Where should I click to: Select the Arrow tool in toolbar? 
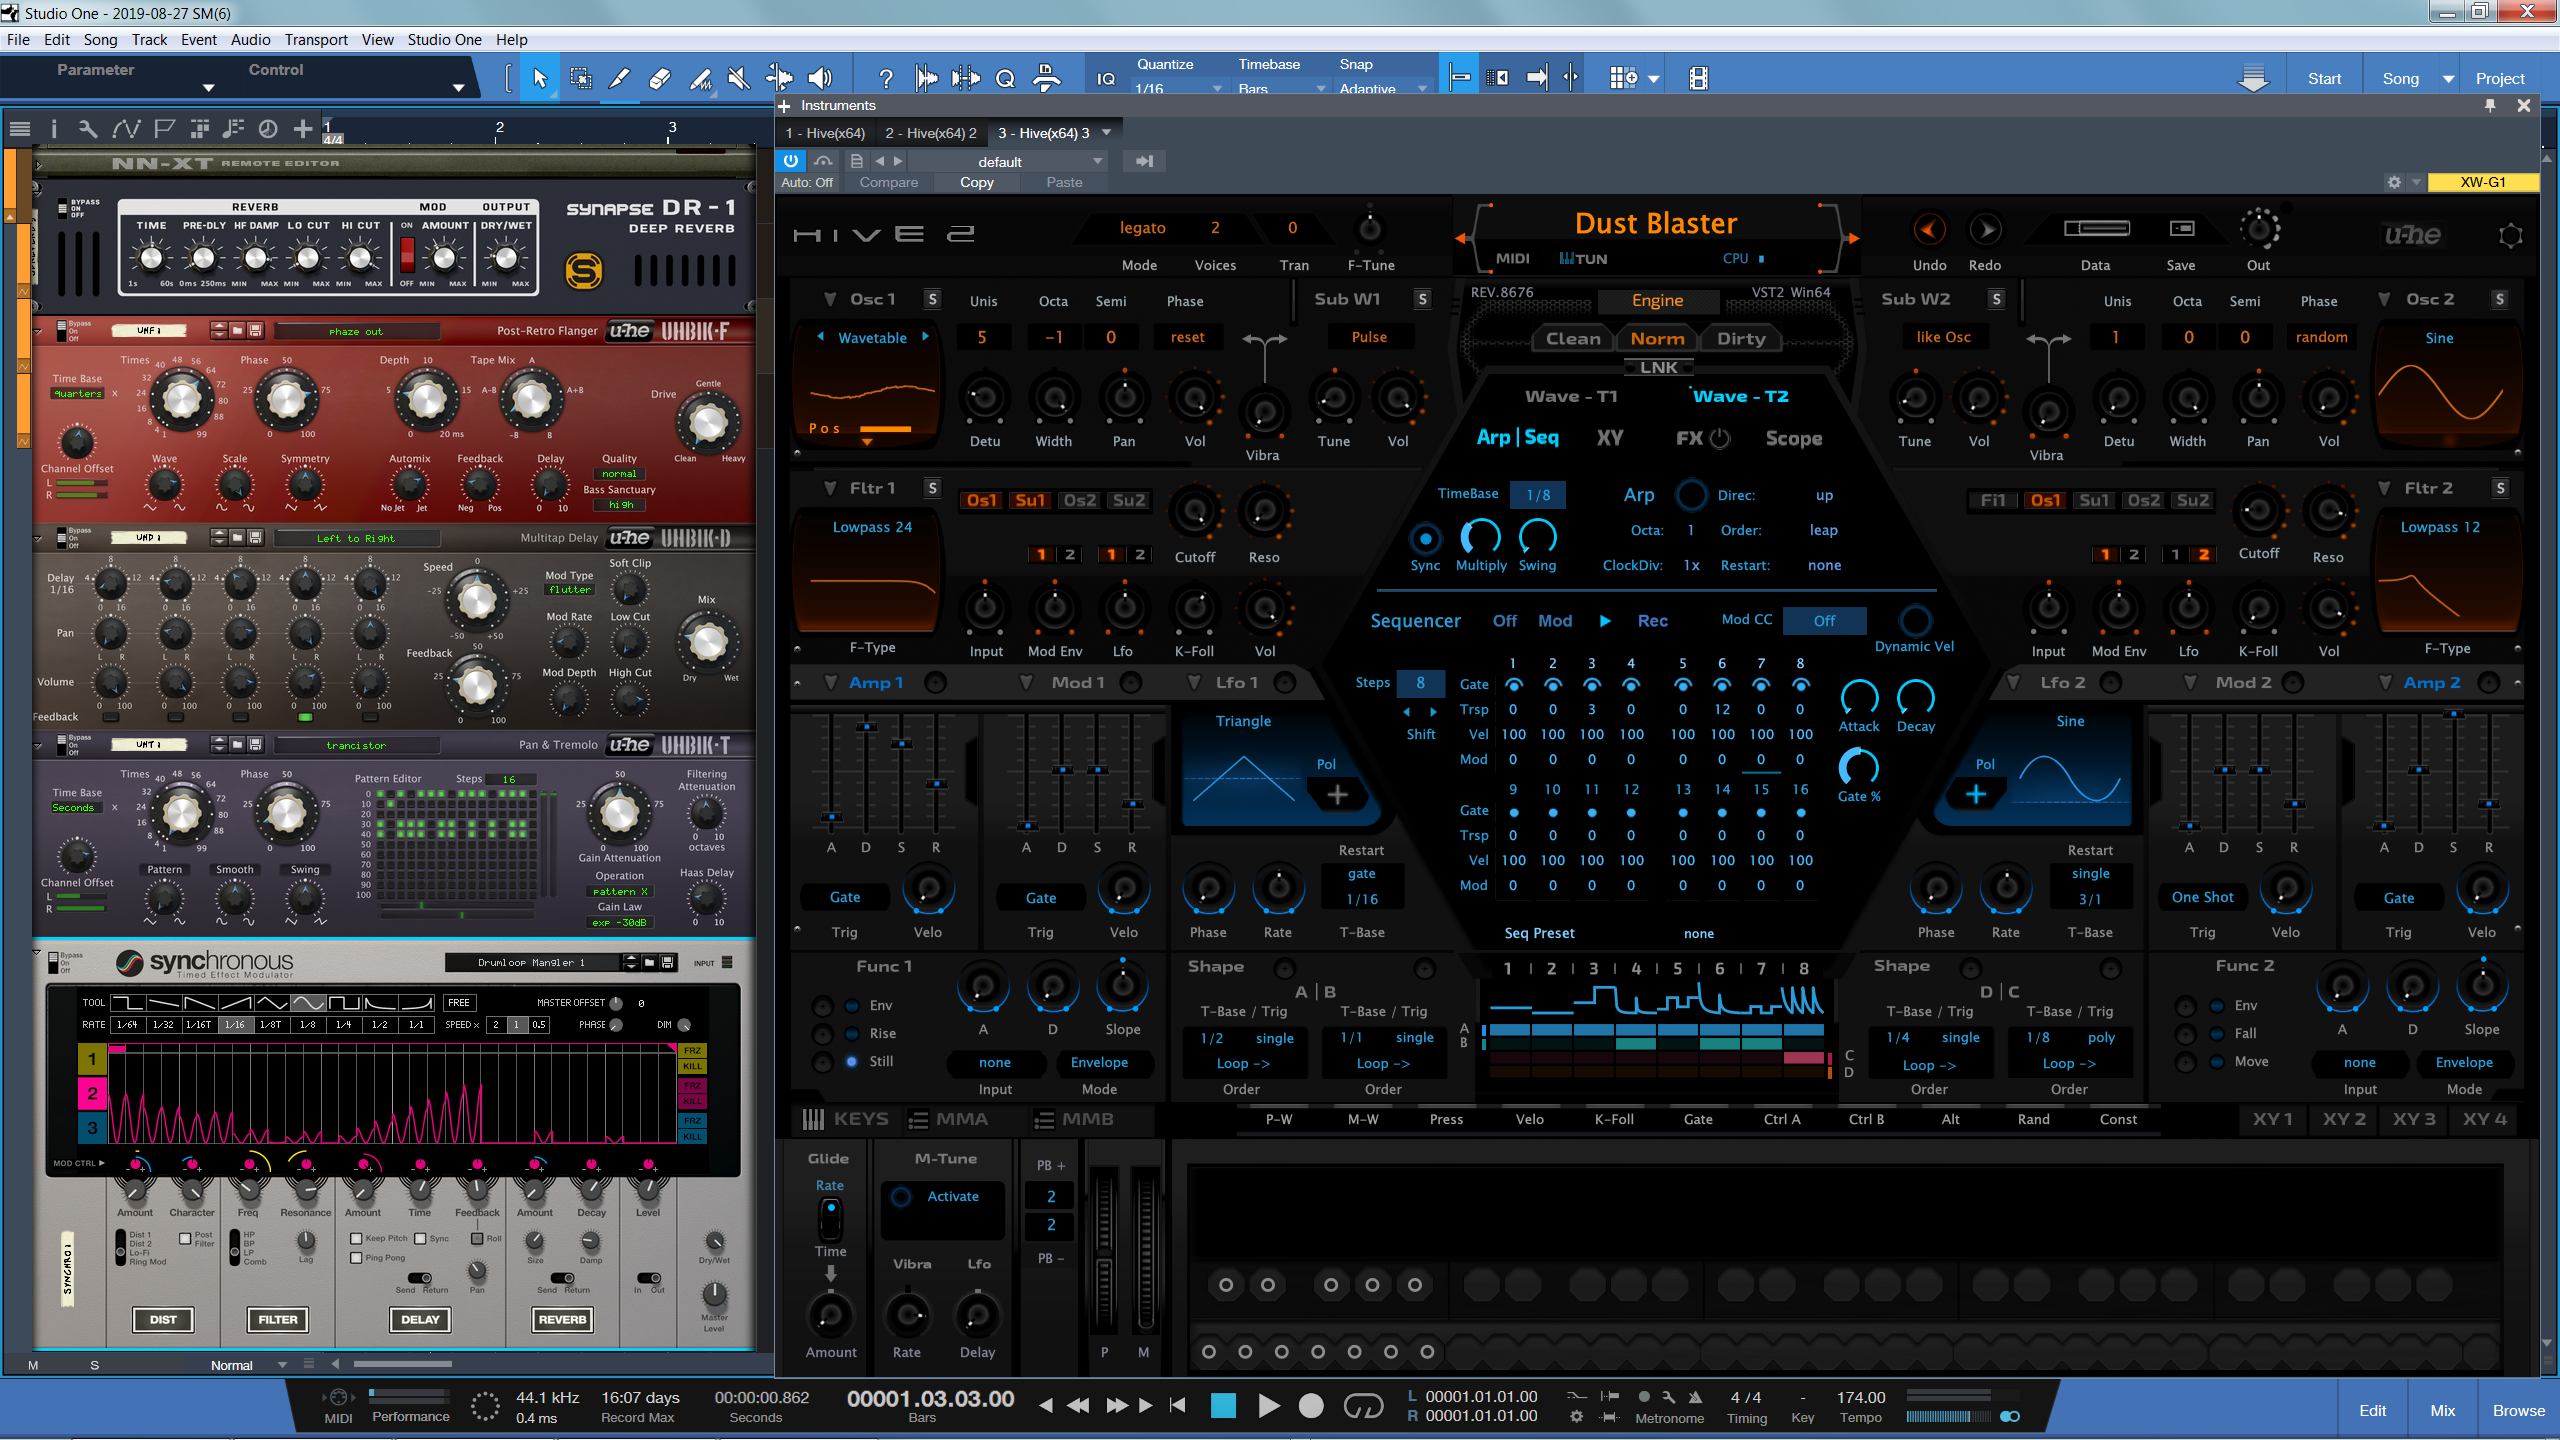point(540,78)
